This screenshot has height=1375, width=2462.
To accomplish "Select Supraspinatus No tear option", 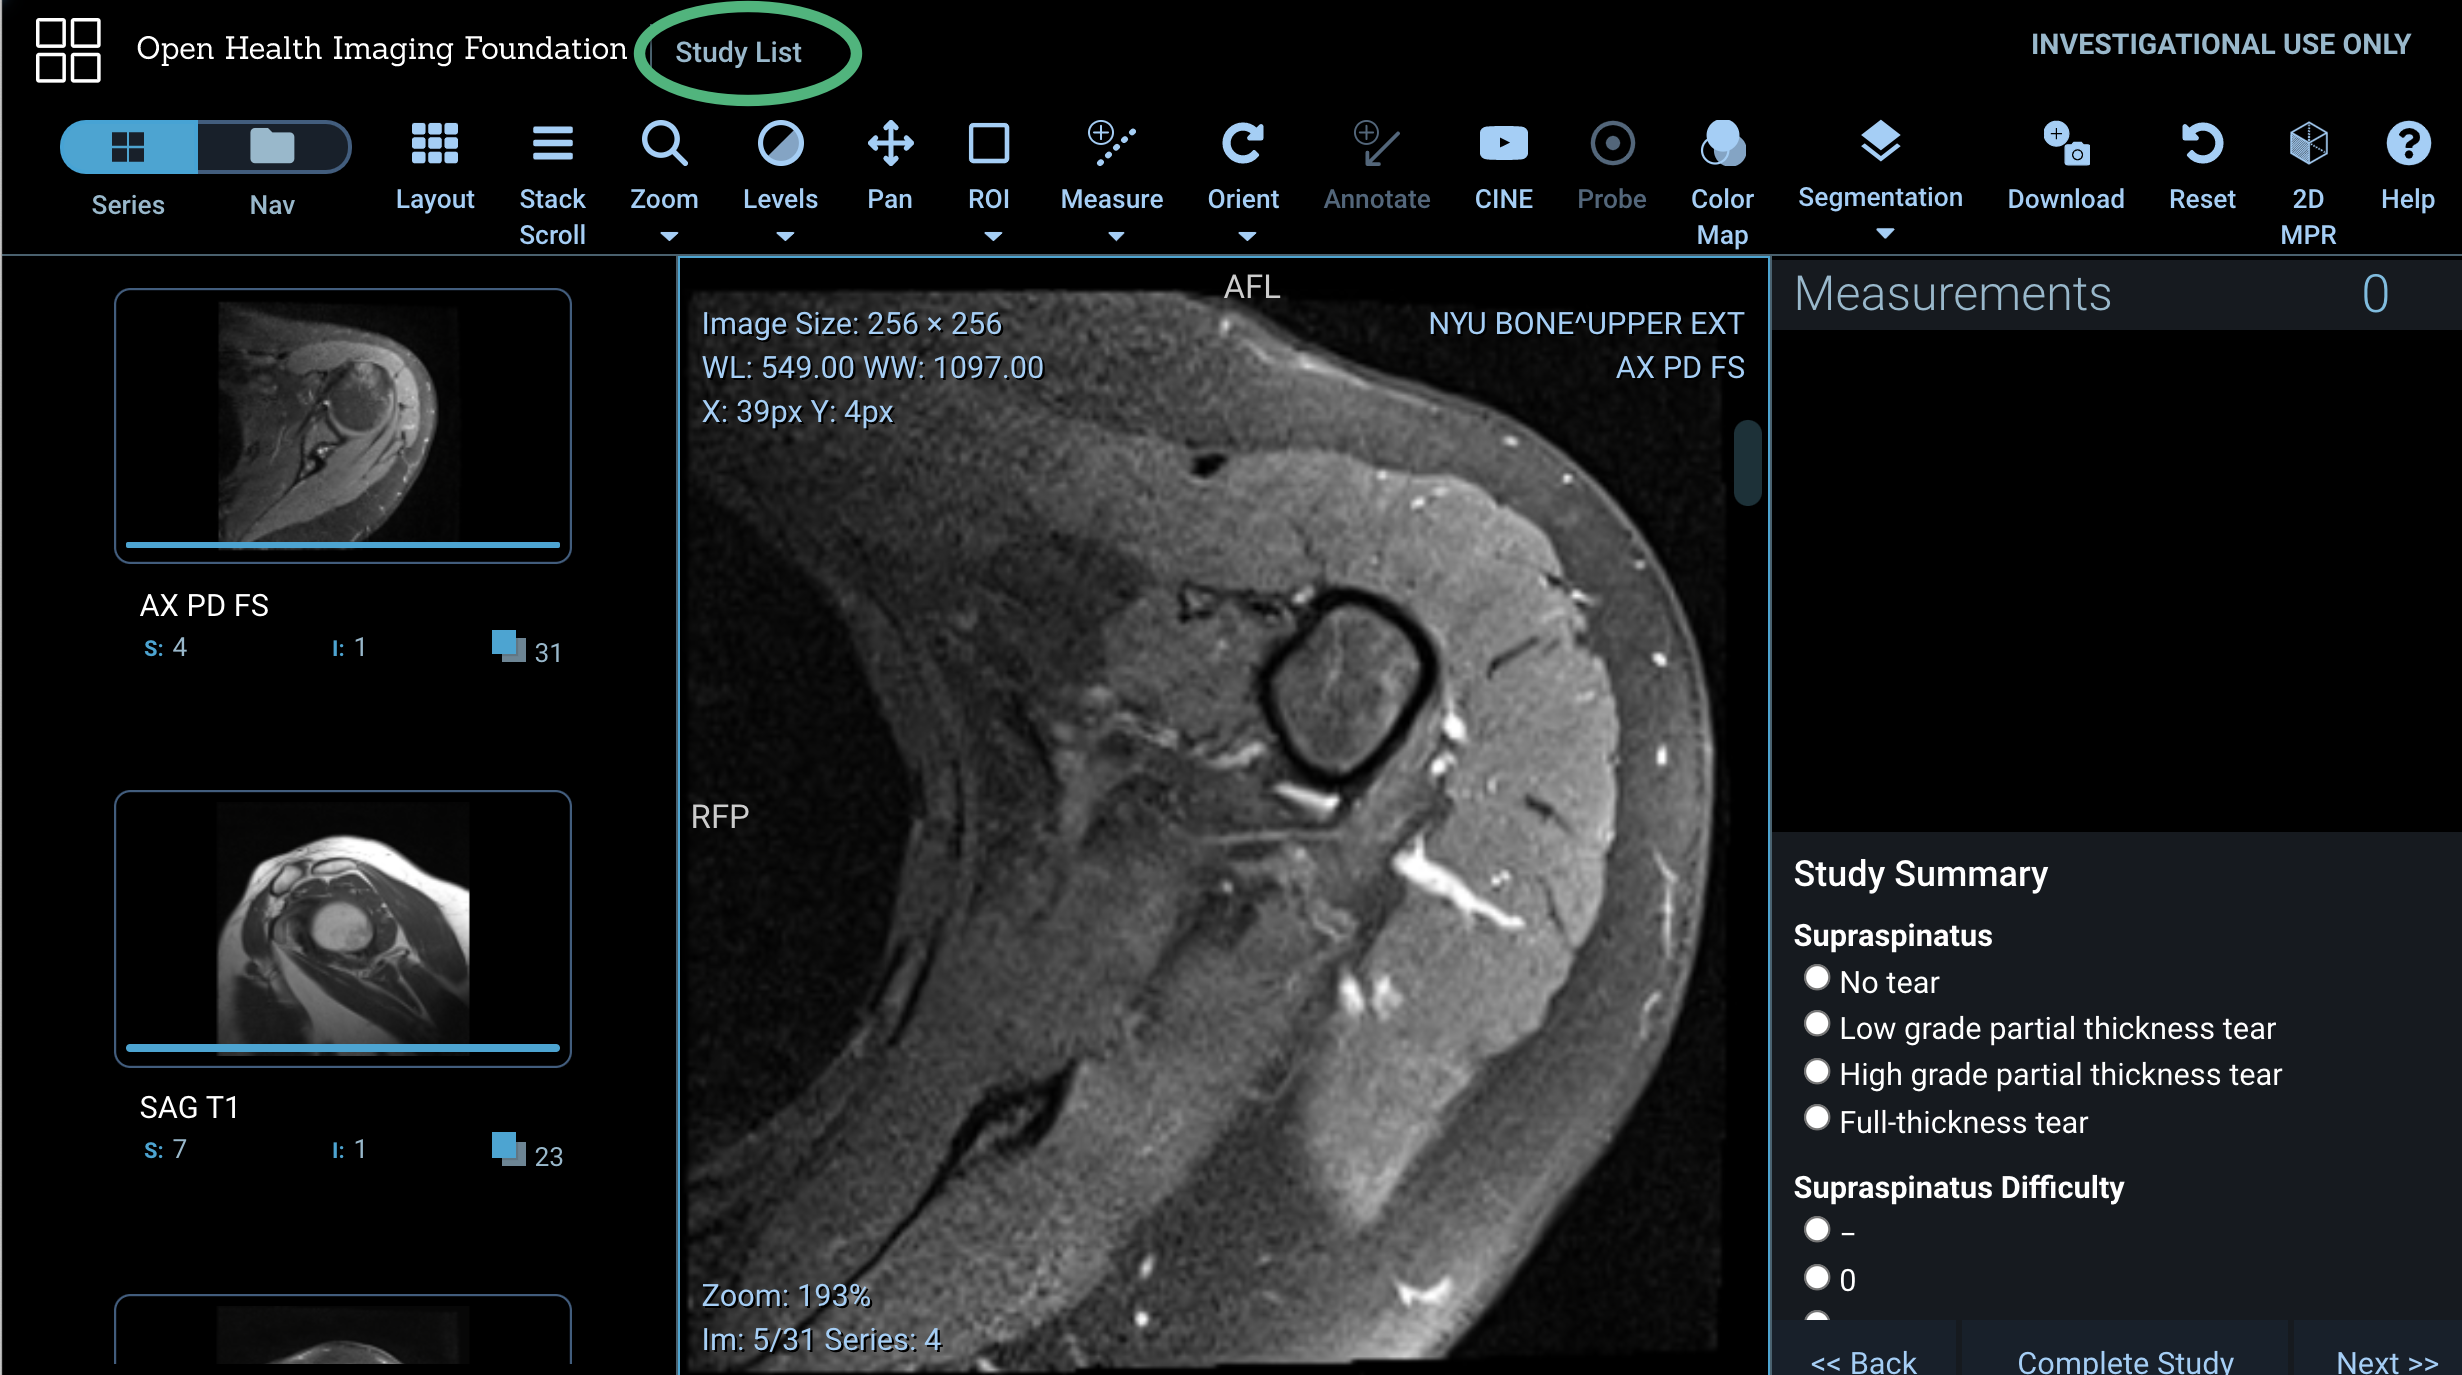I will 1817,978.
